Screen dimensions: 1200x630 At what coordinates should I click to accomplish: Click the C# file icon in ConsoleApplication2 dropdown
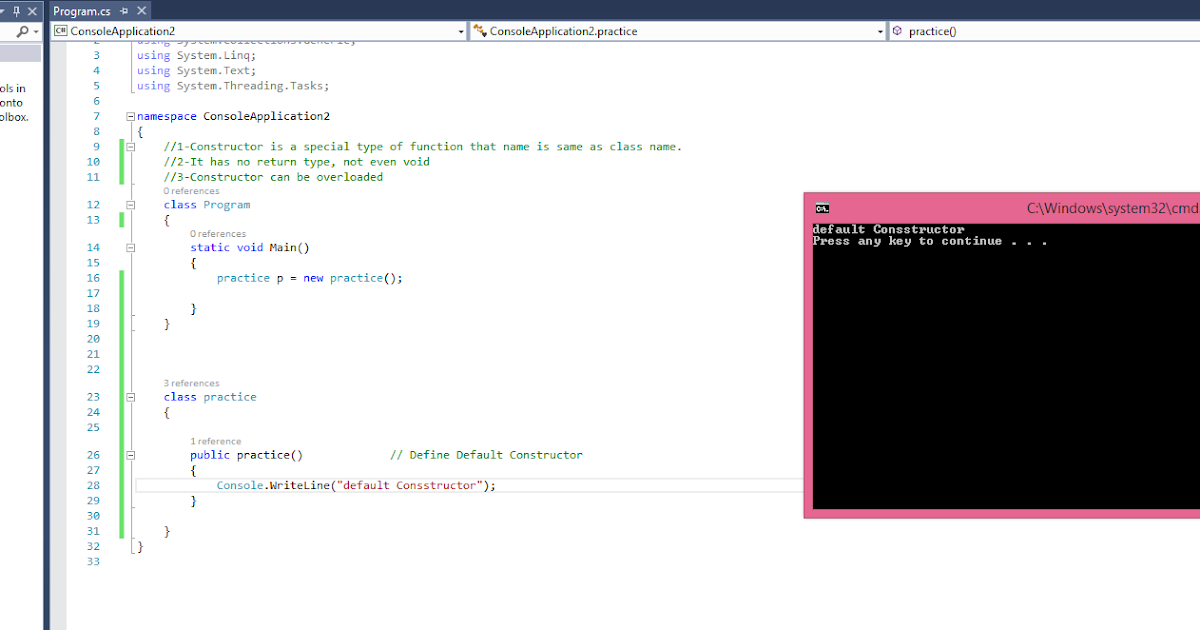pyautogui.click(x=60, y=31)
